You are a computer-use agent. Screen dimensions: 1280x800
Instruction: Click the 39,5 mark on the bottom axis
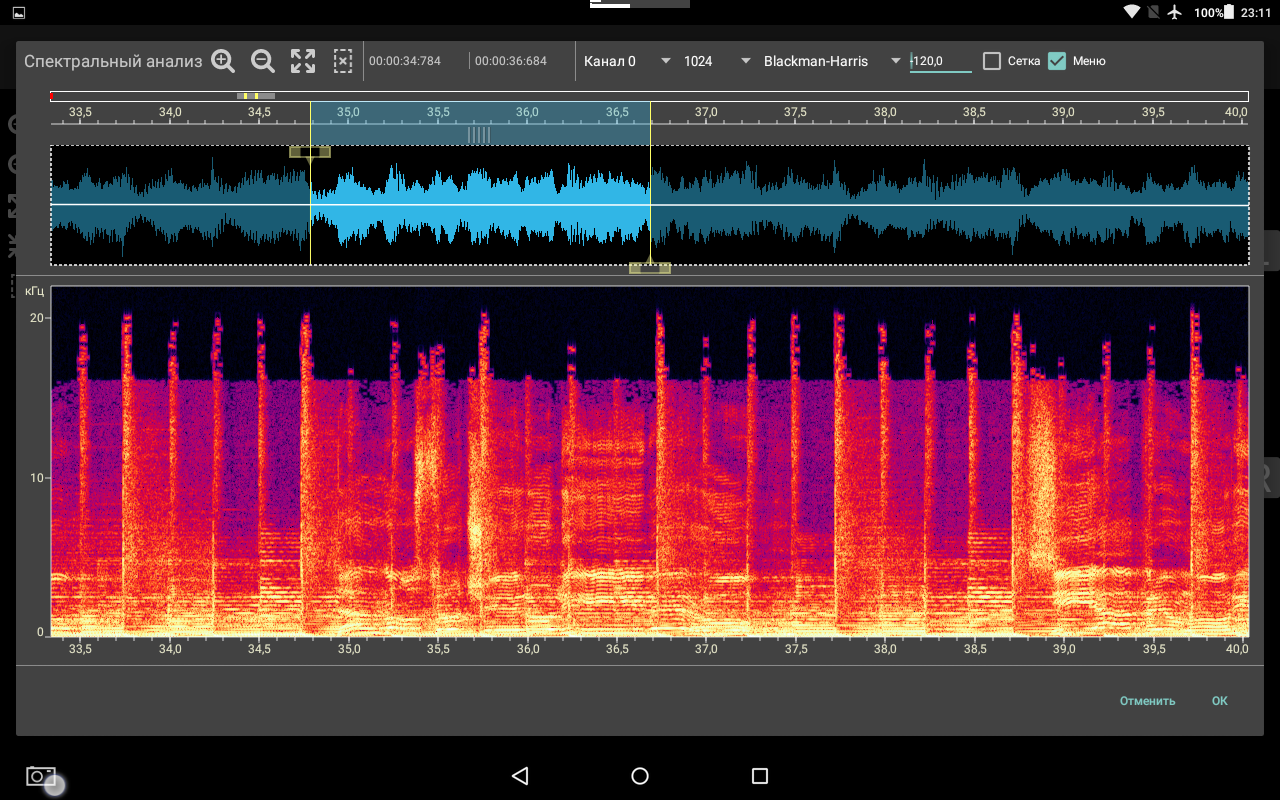1154,649
